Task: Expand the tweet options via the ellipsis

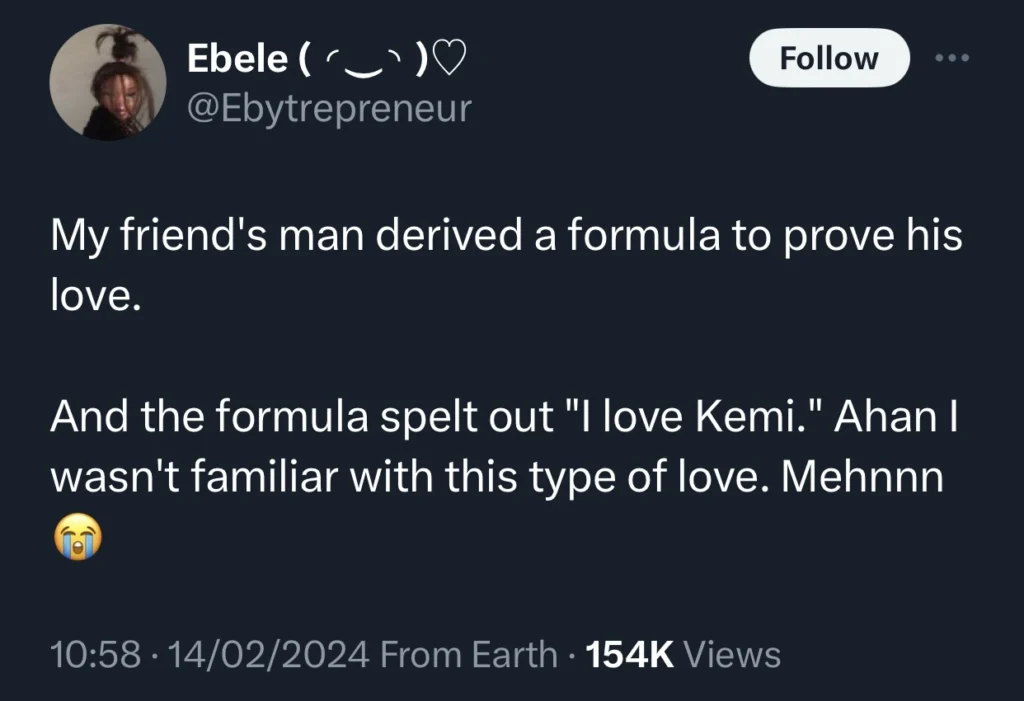Action: point(952,57)
